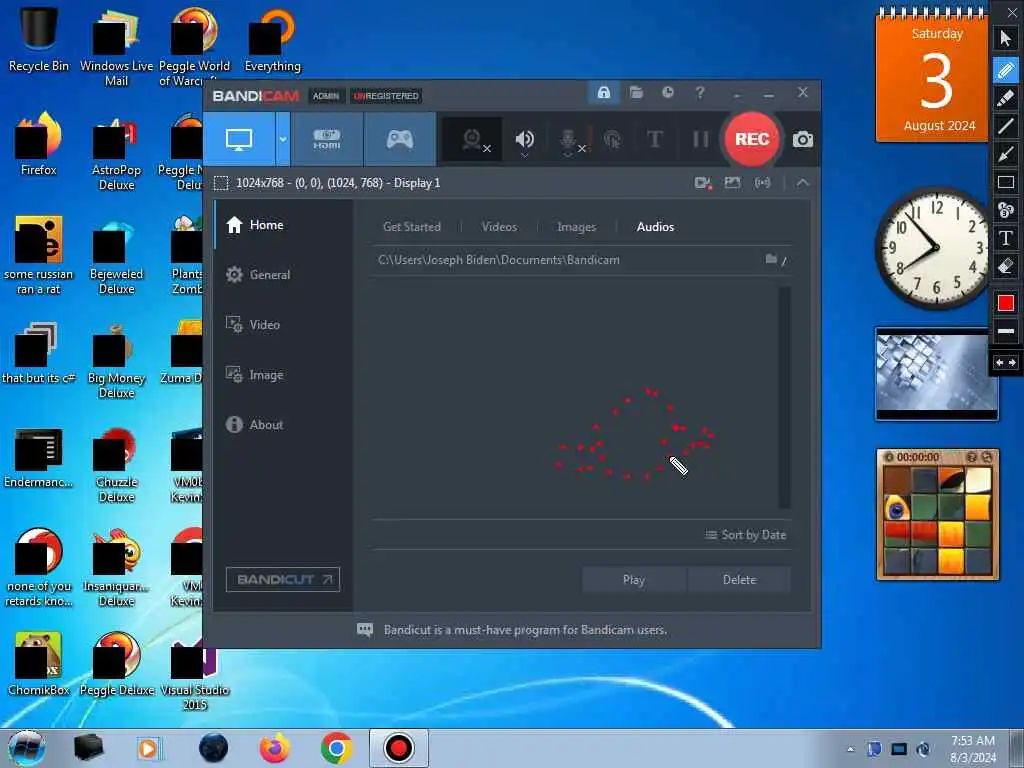Start recording with red REC button
The width and height of the screenshot is (1024, 768).
click(x=752, y=139)
